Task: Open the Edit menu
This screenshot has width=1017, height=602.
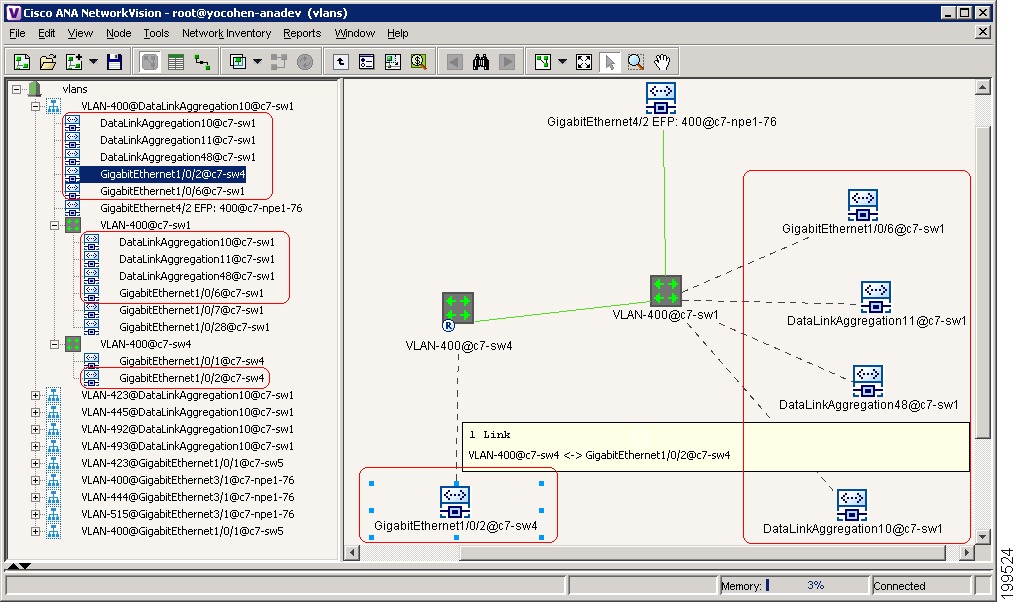Action: tap(46, 33)
